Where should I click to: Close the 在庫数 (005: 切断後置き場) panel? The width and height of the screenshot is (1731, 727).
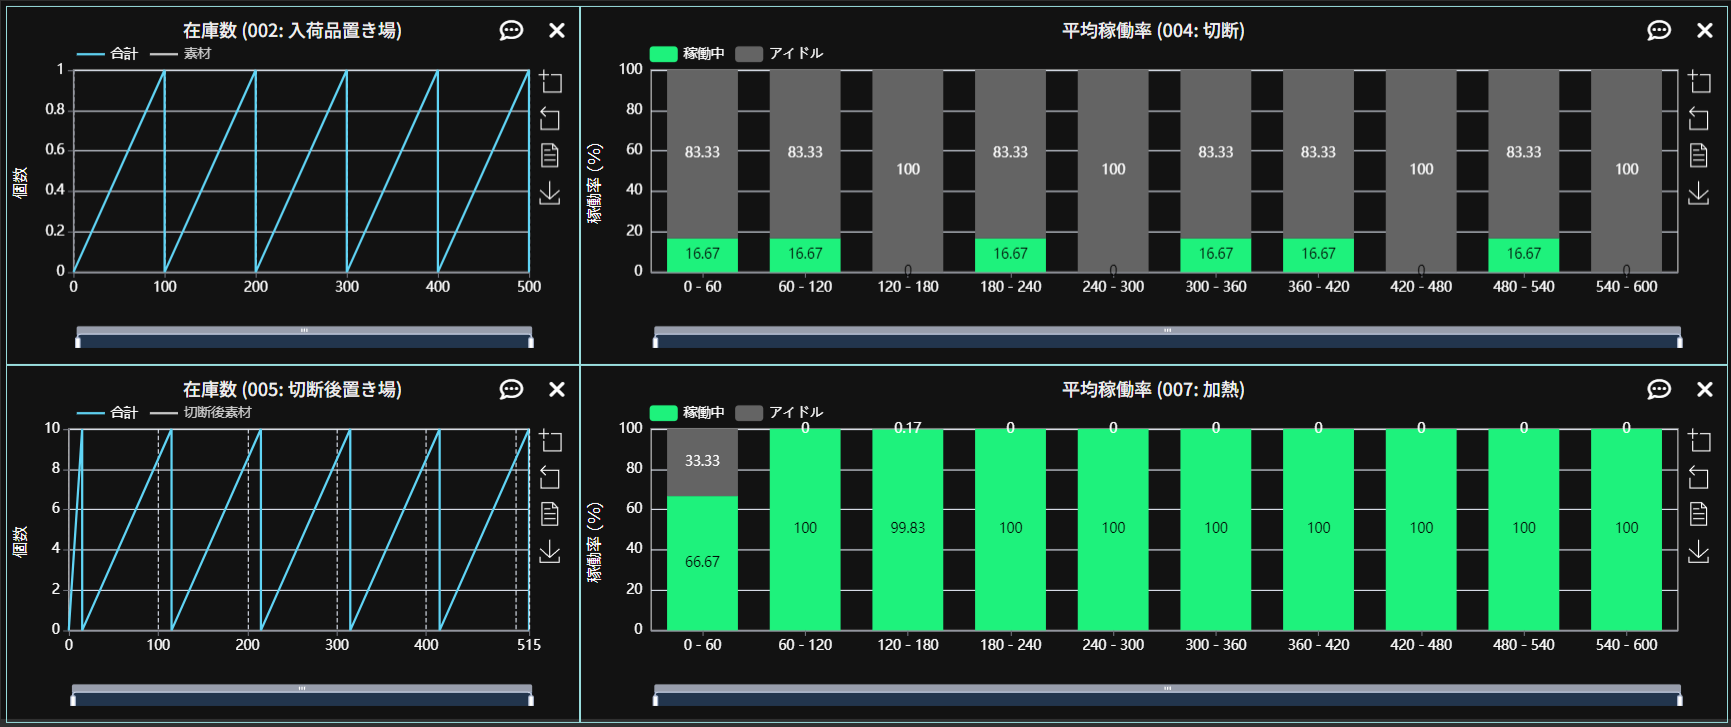(557, 389)
